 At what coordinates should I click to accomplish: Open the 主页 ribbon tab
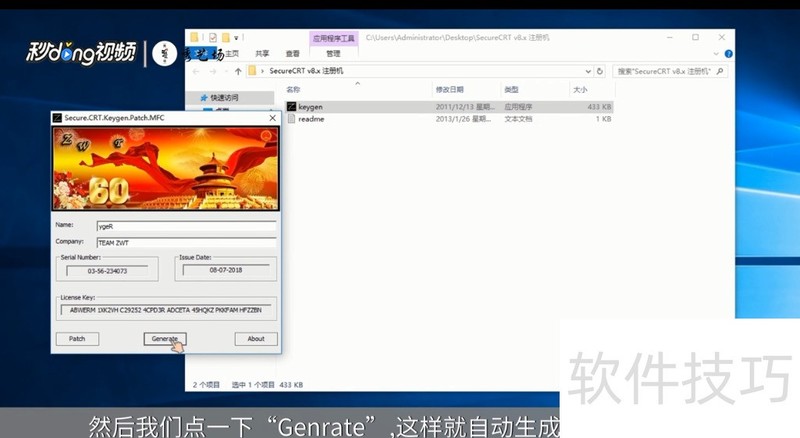pyautogui.click(x=232, y=54)
